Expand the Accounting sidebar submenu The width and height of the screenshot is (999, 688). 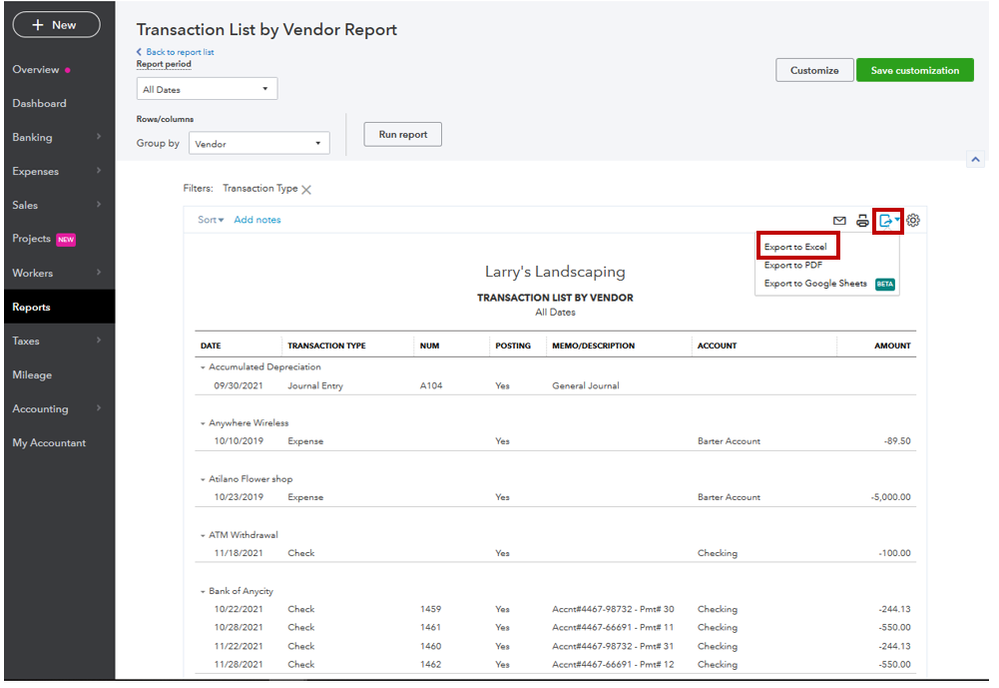pyautogui.click(x=99, y=408)
